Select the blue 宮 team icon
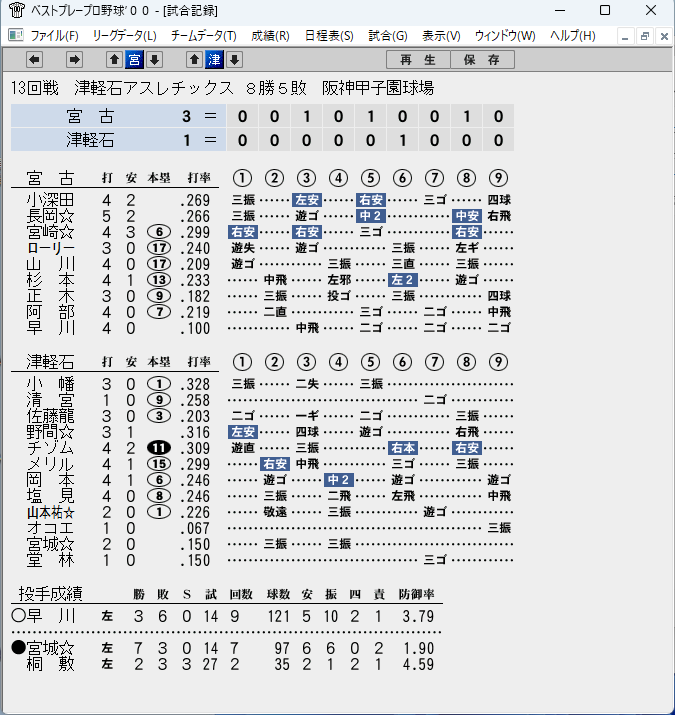 point(135,59)
